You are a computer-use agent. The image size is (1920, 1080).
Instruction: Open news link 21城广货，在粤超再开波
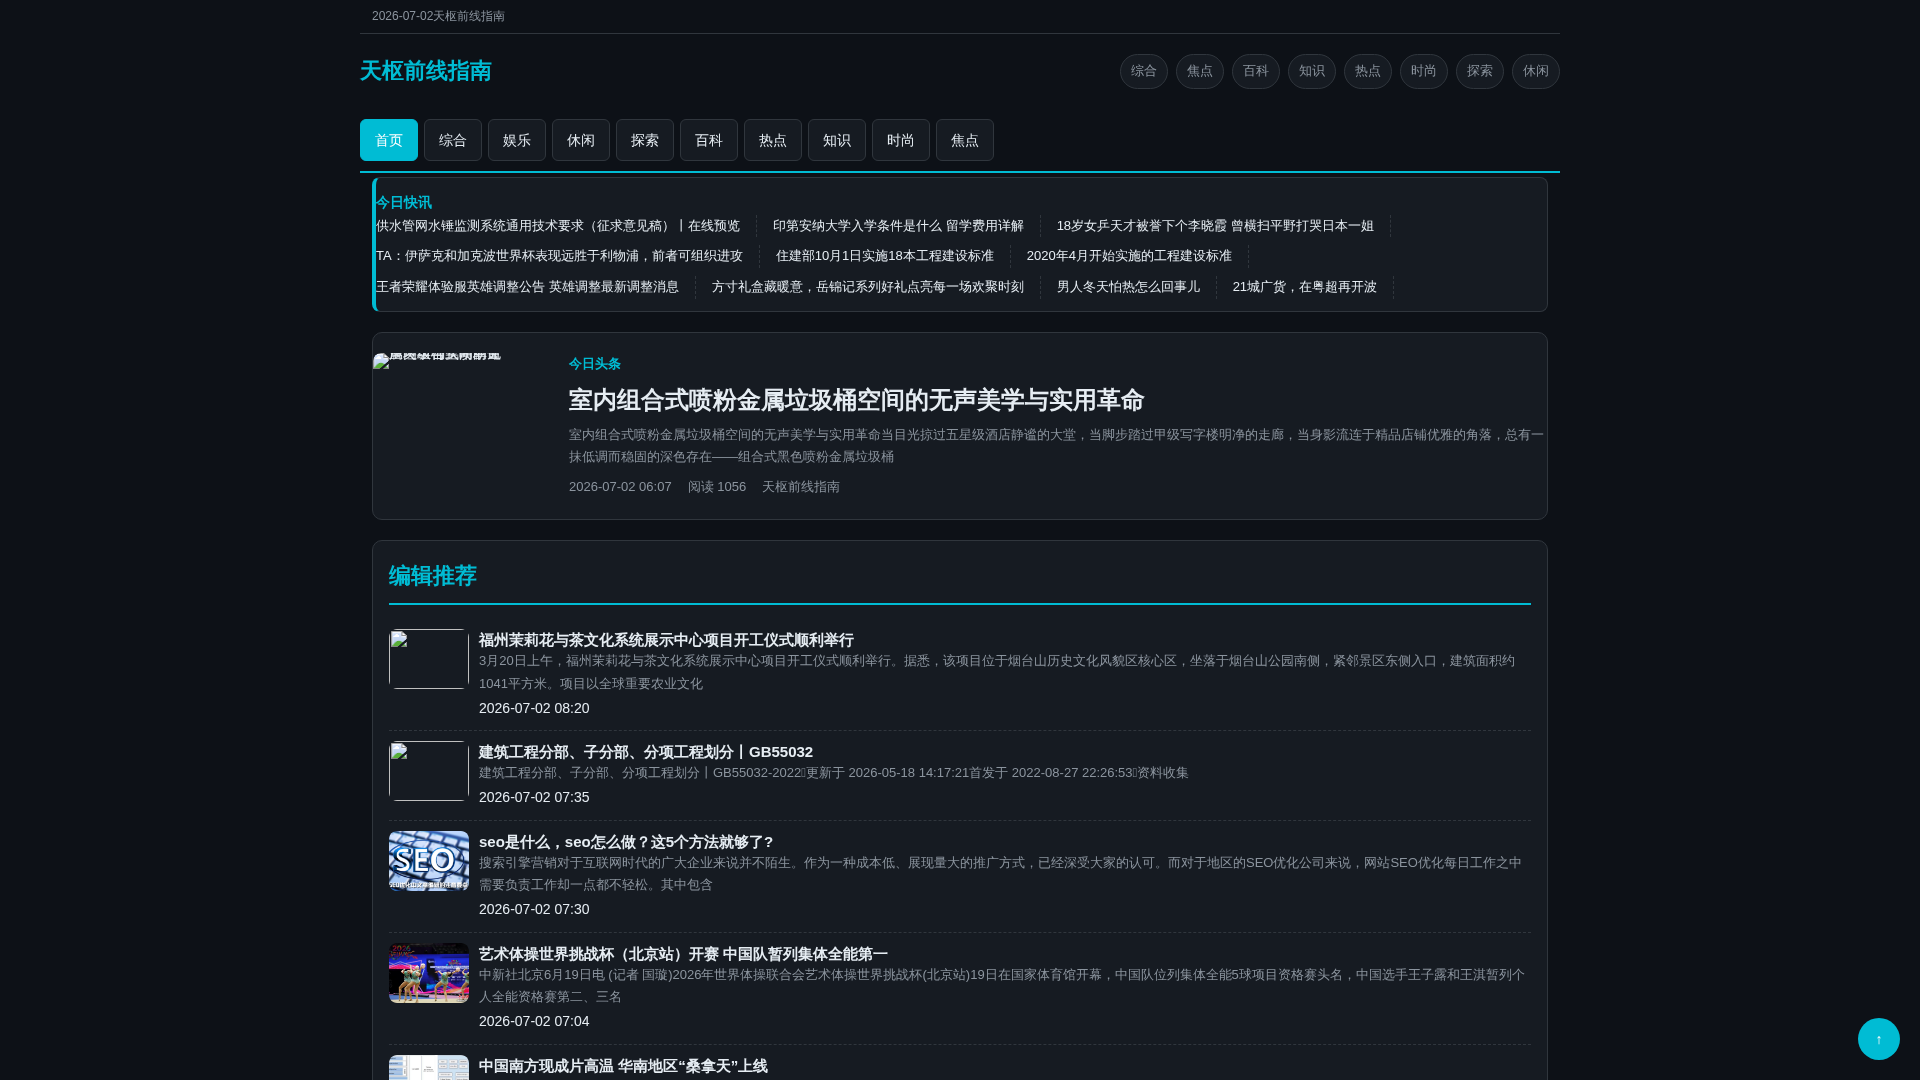[1304, 287]
